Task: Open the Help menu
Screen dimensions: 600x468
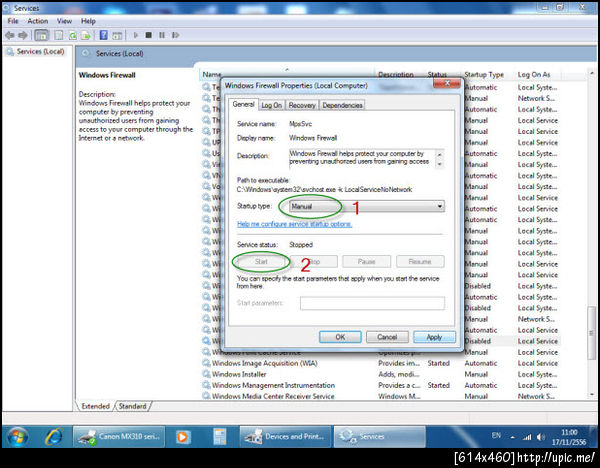Action: pyautogui.click(x=88, y=21)
